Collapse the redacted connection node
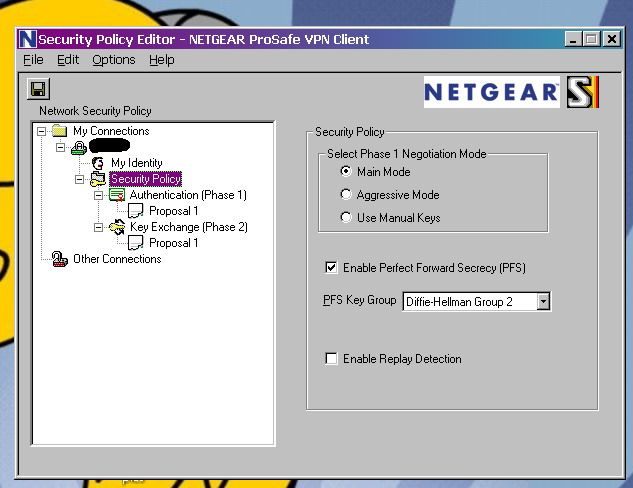Image resolution: width=633 pixels, height=488 pixels. click(60, 147)
